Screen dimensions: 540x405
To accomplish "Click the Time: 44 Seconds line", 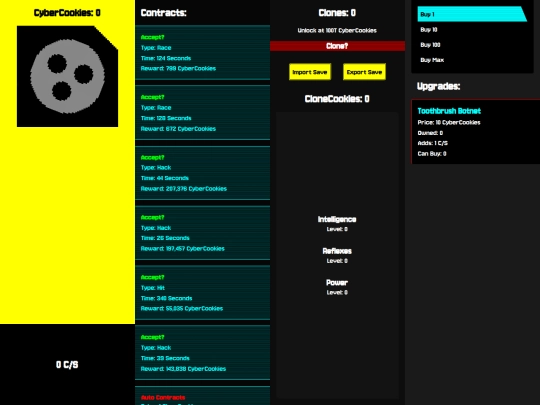I will [x=165, y=178].
